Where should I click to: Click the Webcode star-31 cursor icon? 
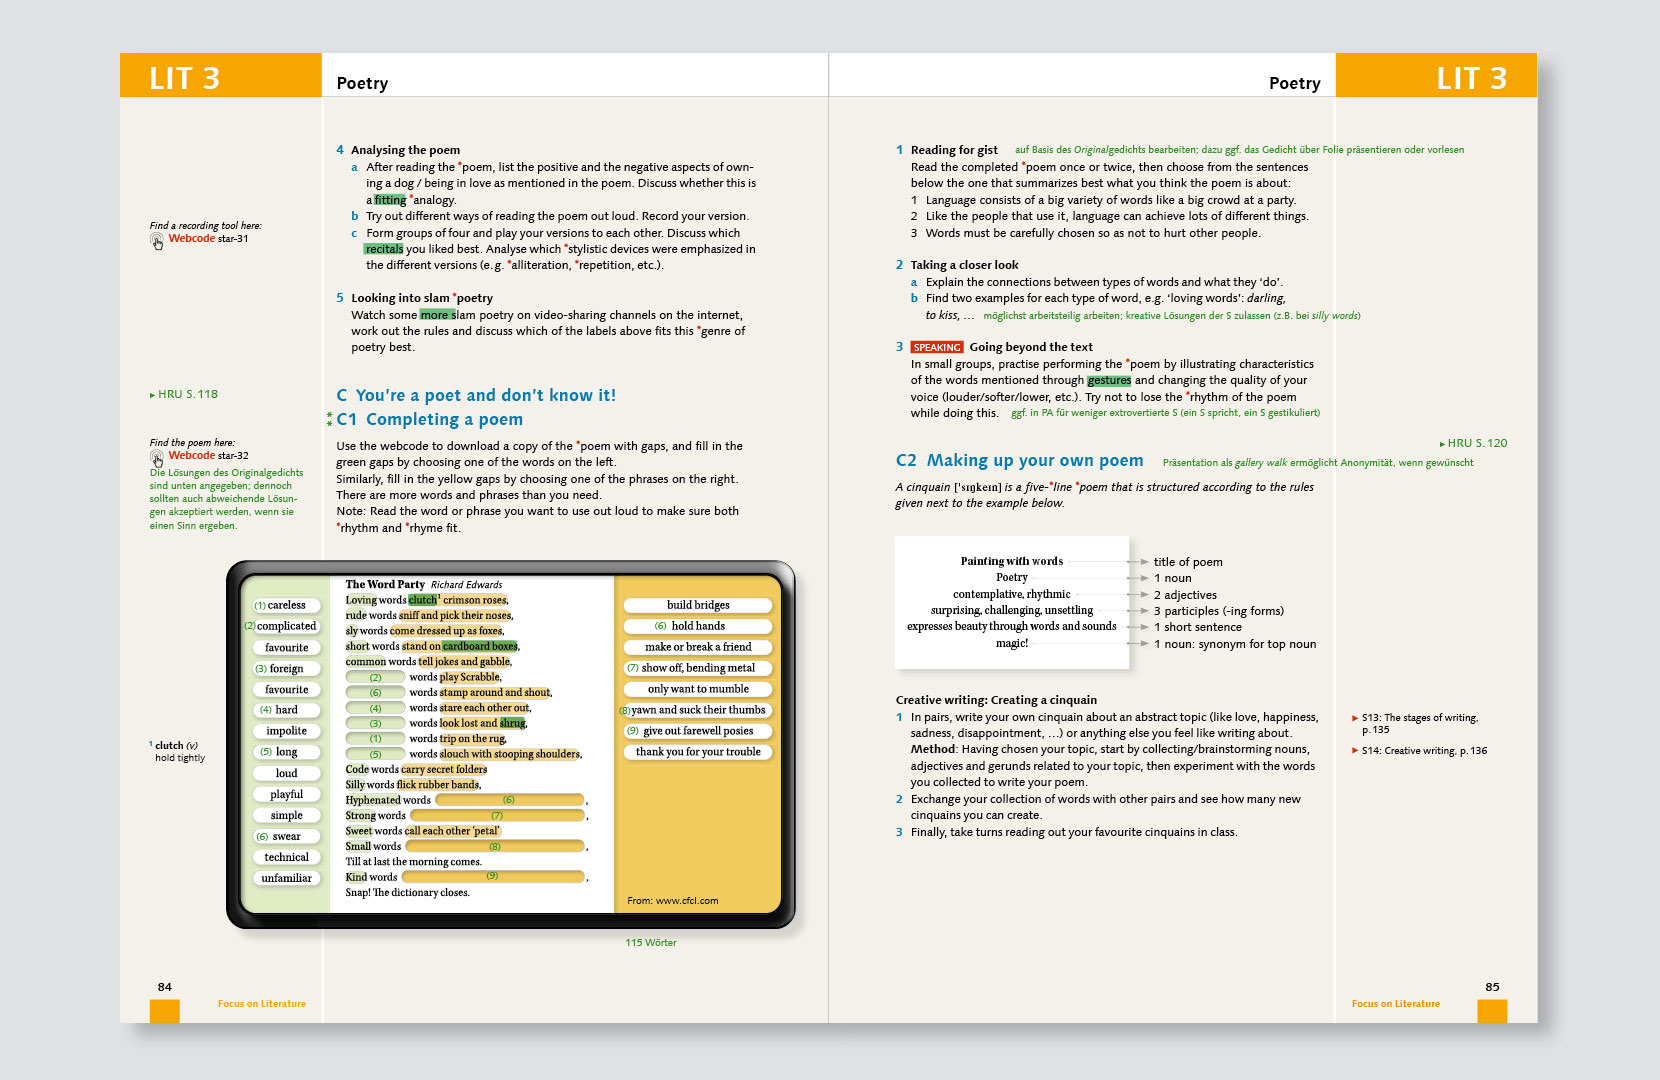157,241
